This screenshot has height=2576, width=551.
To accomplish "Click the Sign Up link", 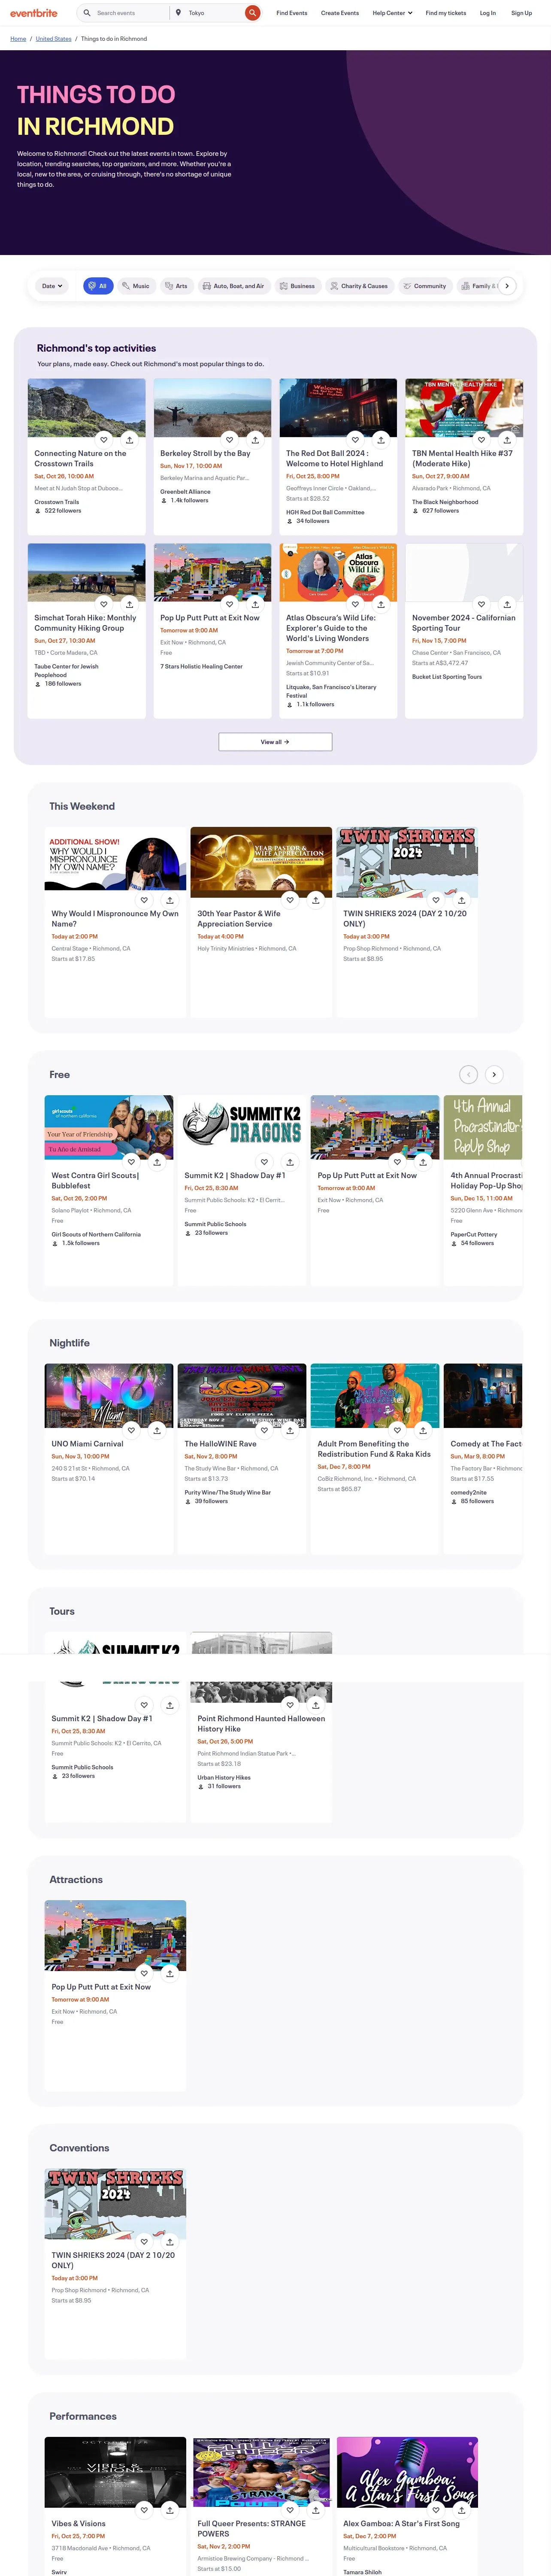I will [x=521, y=13].
